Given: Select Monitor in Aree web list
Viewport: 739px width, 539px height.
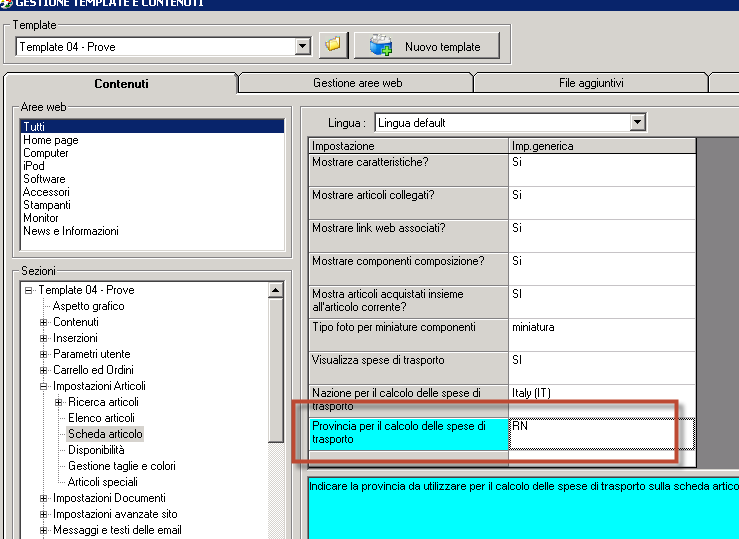Looking at the screenshot, I should pos(152,218).
